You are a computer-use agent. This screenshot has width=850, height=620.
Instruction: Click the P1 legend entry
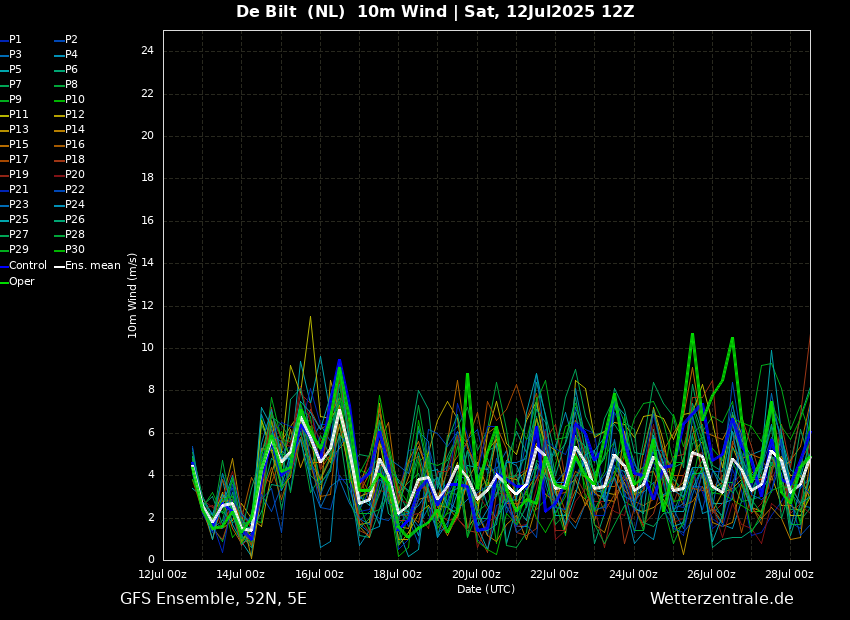15,40
